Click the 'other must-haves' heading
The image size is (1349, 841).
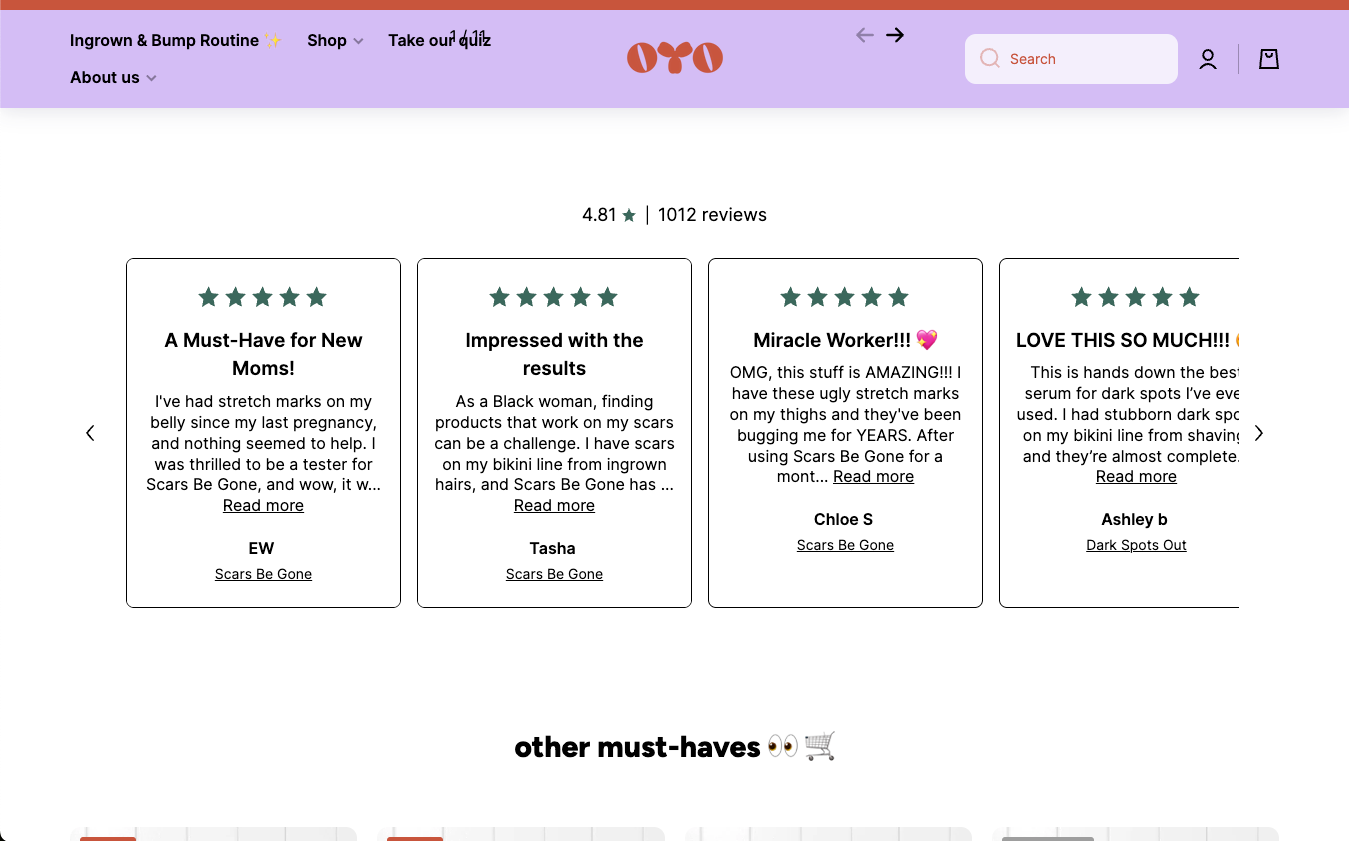675,747
